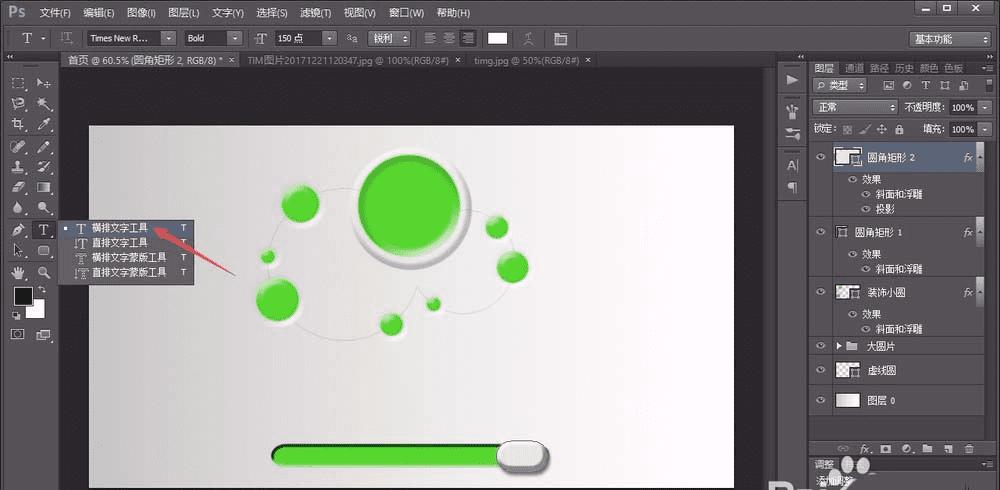
Task: Select the Rectangular Marquee tool
Action: coord(18,83)
